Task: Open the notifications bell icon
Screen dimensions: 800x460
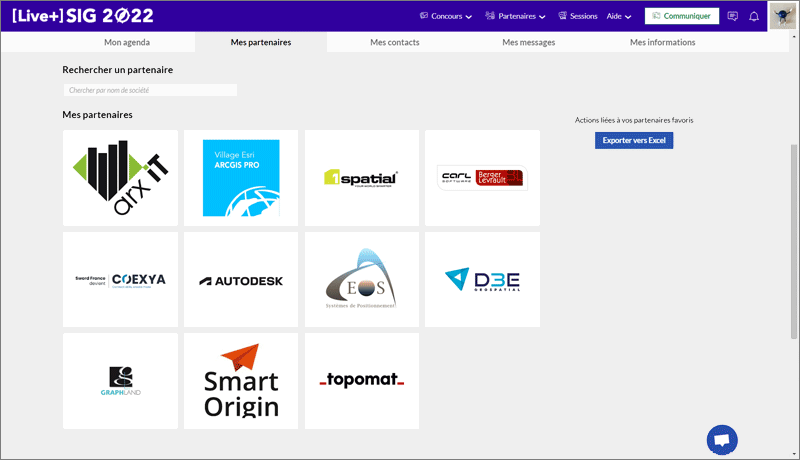Action: coord(754,16)
